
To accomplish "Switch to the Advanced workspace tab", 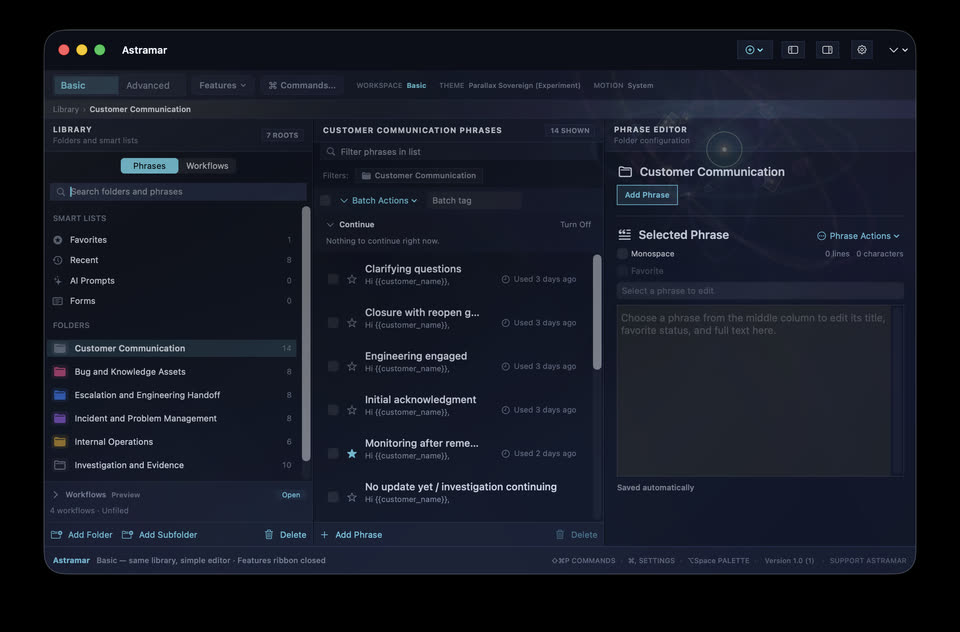I will point(148,85).
